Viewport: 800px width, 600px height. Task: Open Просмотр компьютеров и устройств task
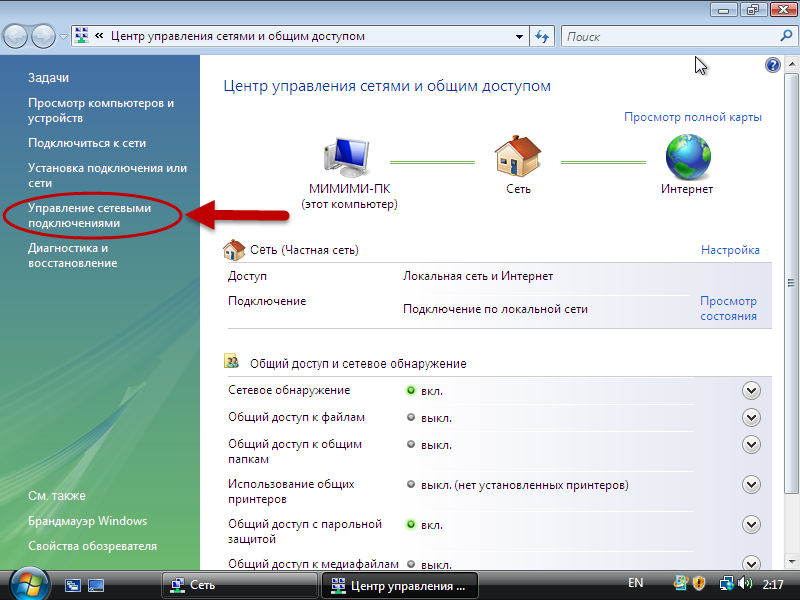[x=101, y=110]
